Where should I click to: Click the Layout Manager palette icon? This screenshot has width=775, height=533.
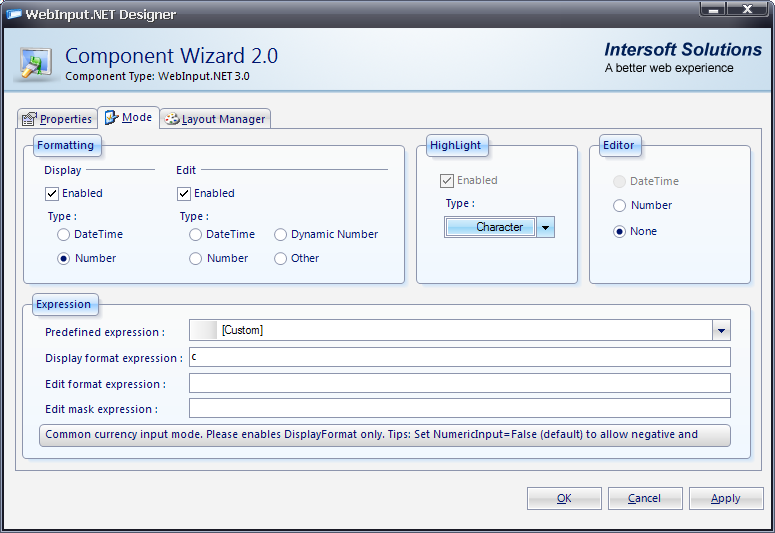pos(171,119)
